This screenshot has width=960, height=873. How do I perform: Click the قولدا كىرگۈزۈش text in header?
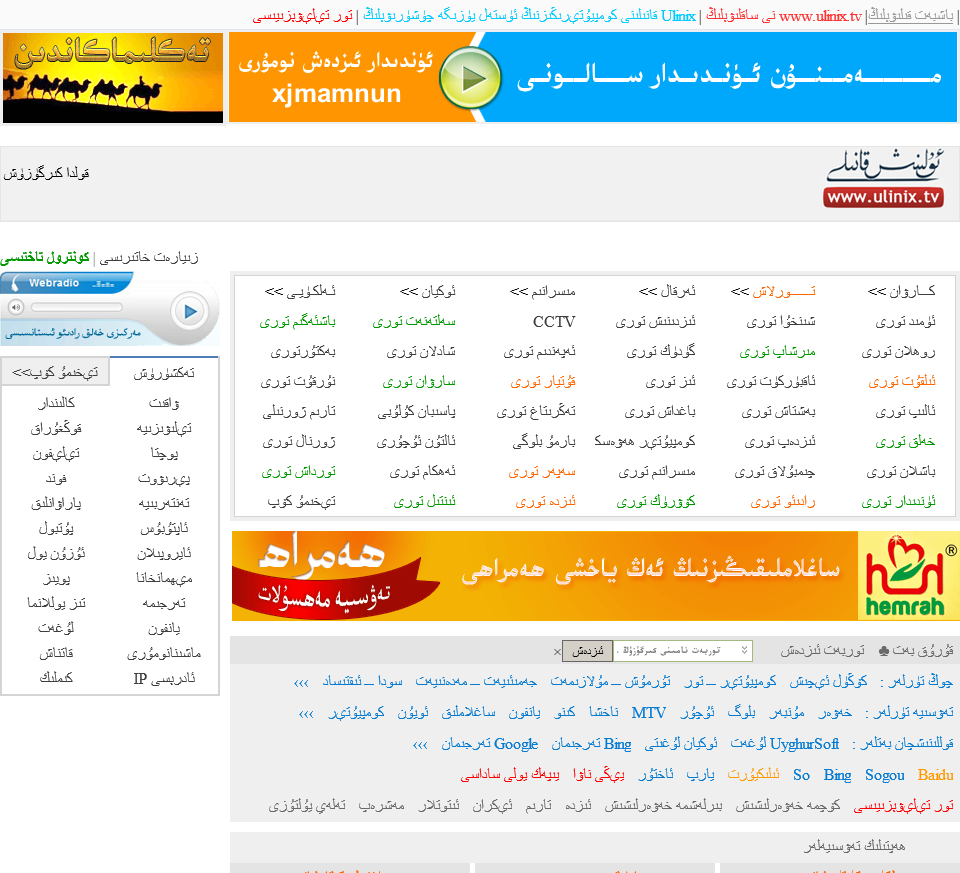(47, 173)
